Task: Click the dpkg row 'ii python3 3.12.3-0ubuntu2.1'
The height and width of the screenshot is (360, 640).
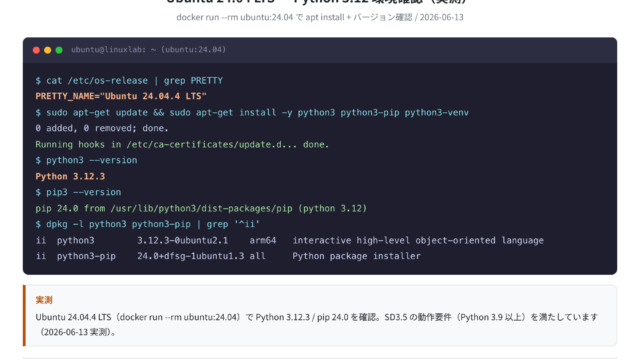Action: coord(289,240)
